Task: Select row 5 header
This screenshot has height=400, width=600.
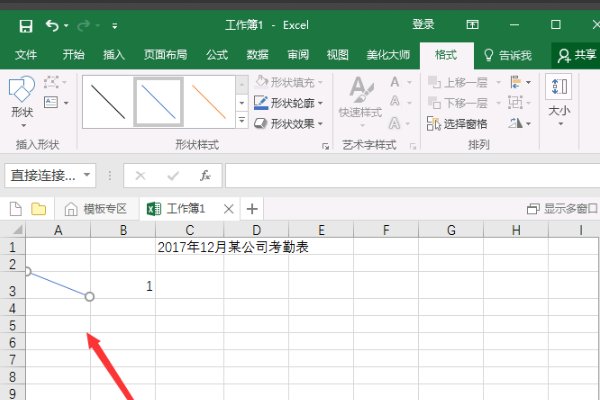Action: (x=12, y=325)
